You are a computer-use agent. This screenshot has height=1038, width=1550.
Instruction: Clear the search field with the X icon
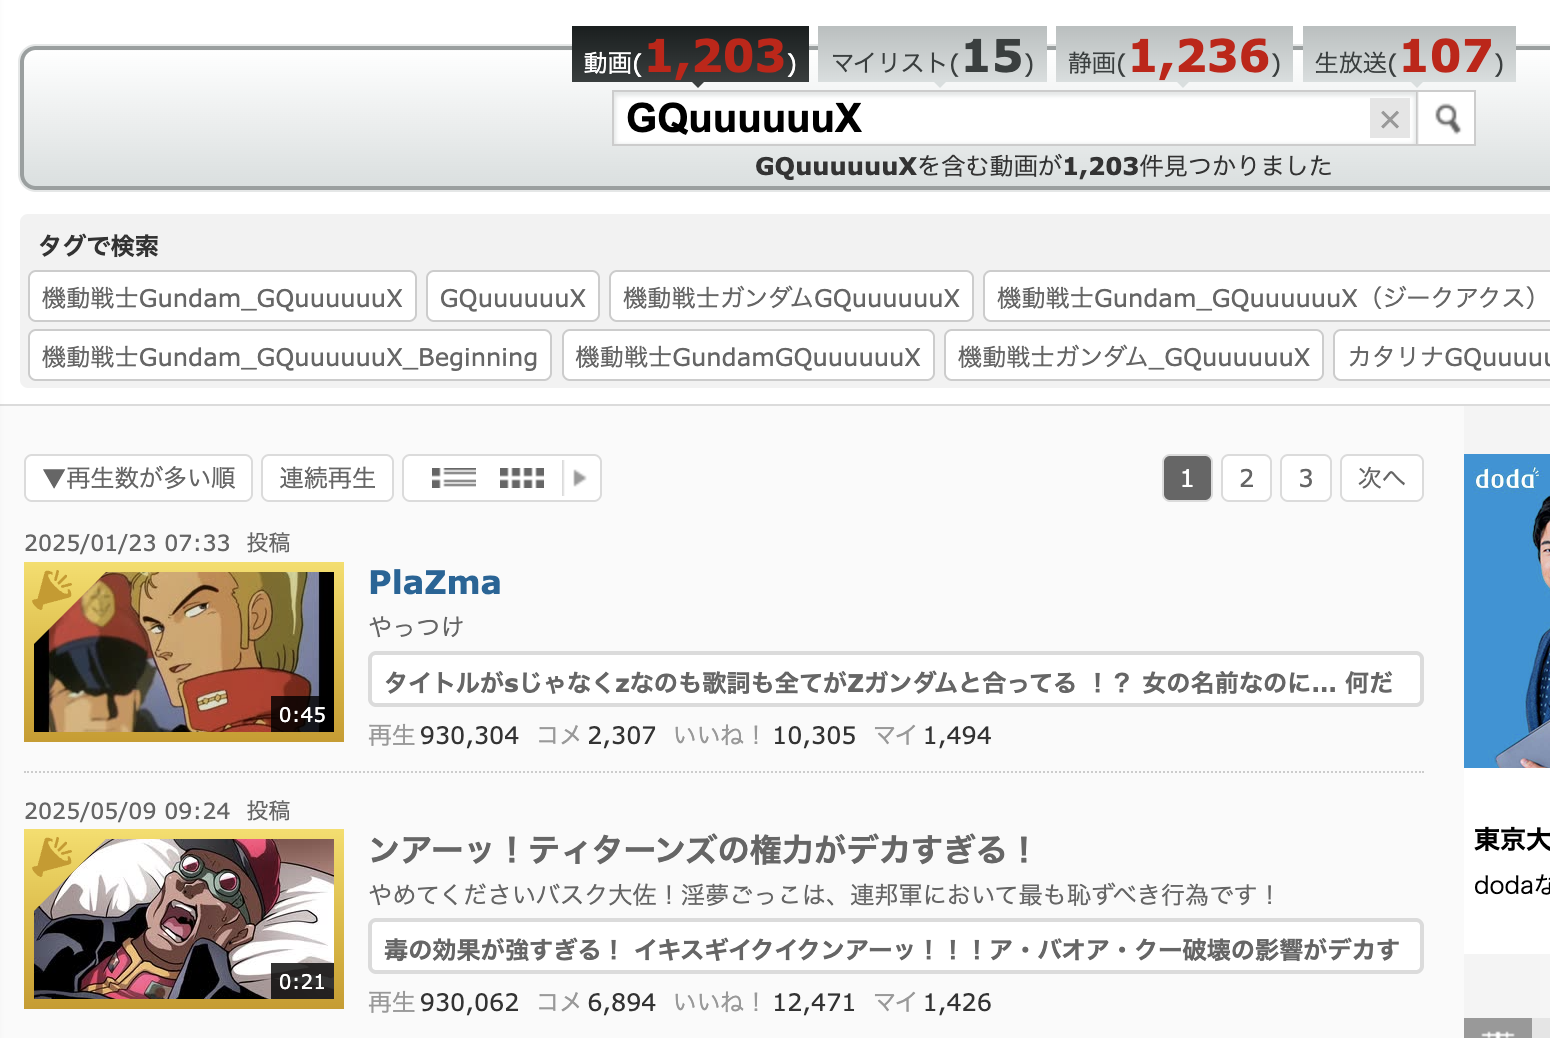(x=1389, y=120)
